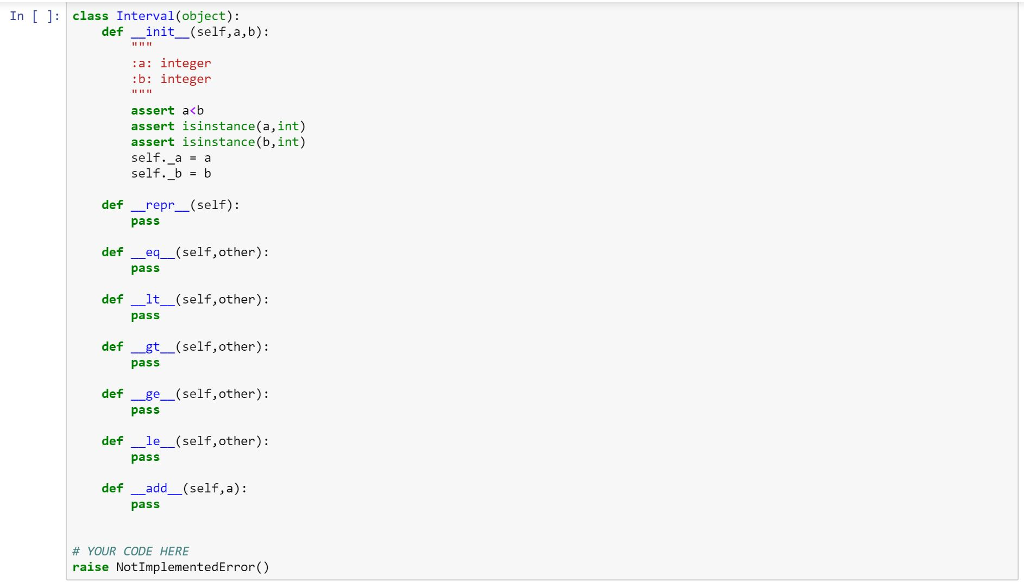
Task: Click the __gt__ method definition
Action: pos(185,347)
